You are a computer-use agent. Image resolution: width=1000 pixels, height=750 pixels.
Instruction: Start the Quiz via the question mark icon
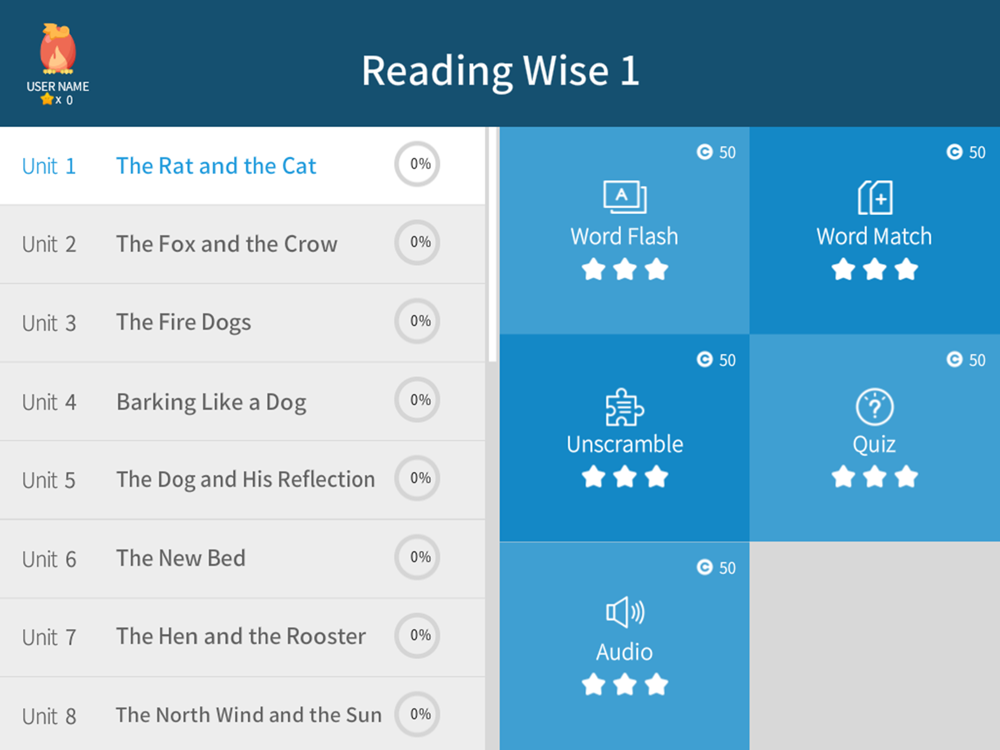coord(873,405)
